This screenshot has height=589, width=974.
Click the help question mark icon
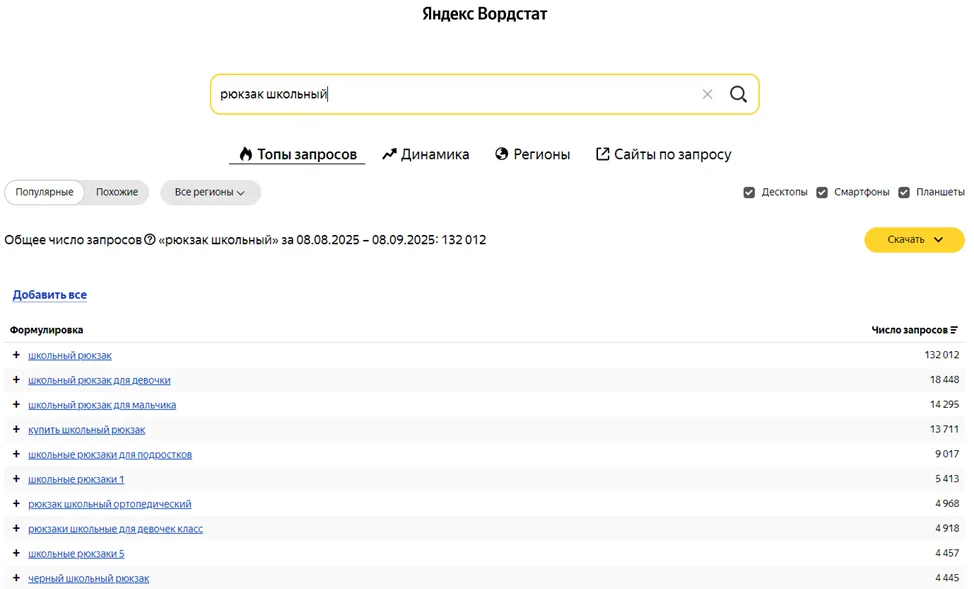[x=150, y=240]
